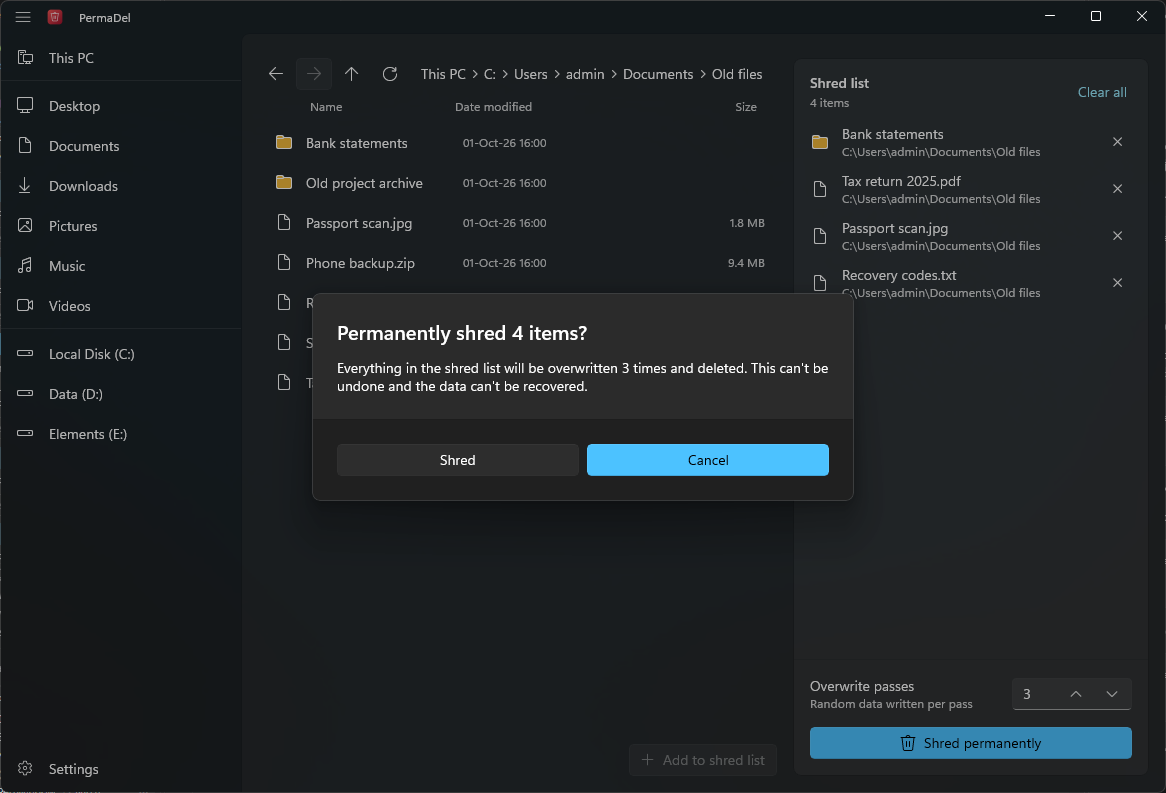Open Pictures in the sidebar

pyautogui.click(x=120, y=226)
